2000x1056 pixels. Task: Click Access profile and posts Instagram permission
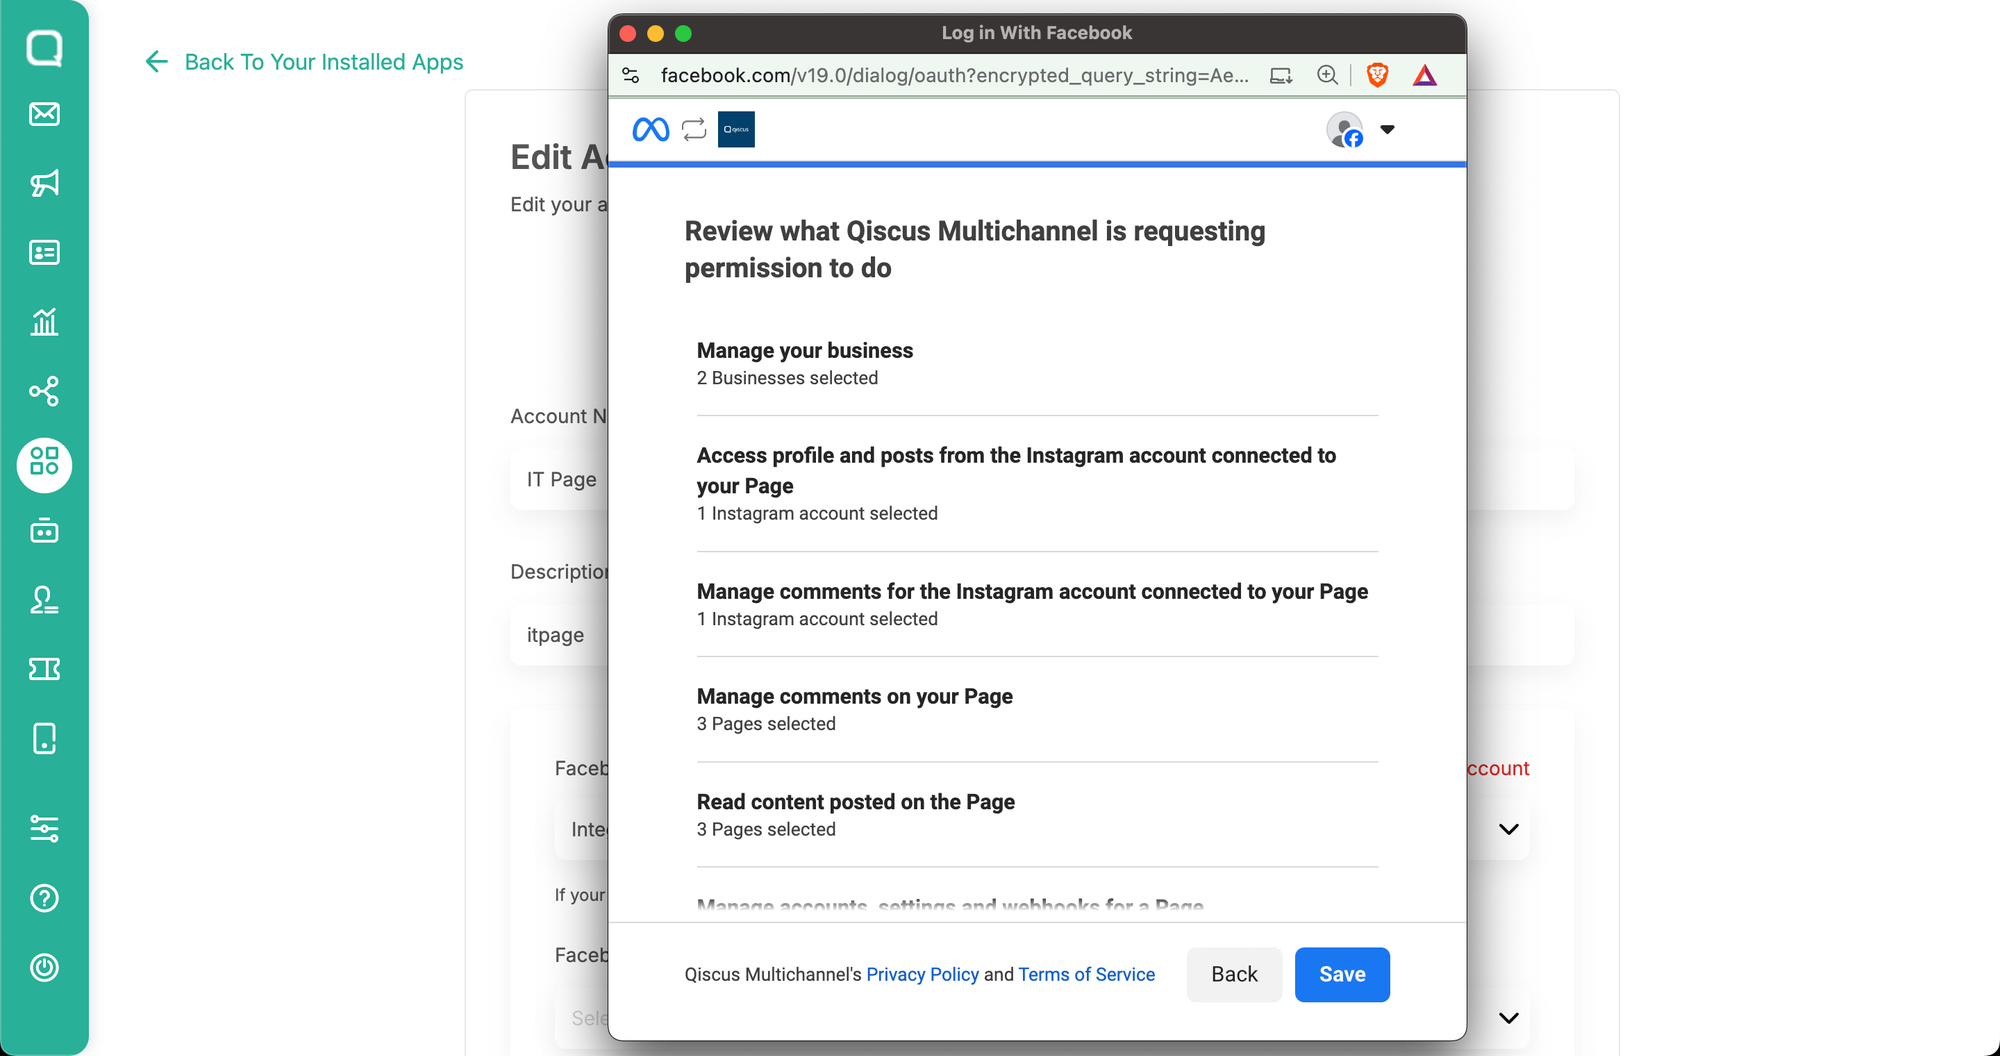tap(1037, 483)
